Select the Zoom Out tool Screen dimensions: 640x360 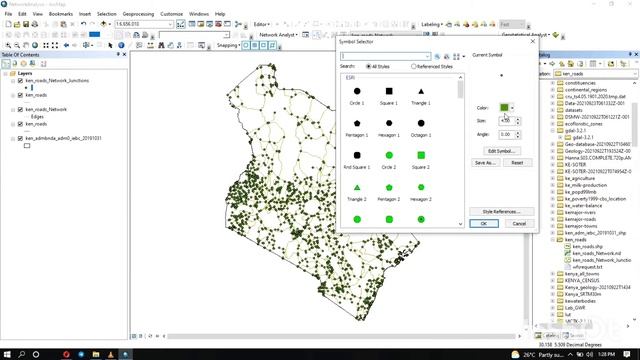[x=17, y=45]
